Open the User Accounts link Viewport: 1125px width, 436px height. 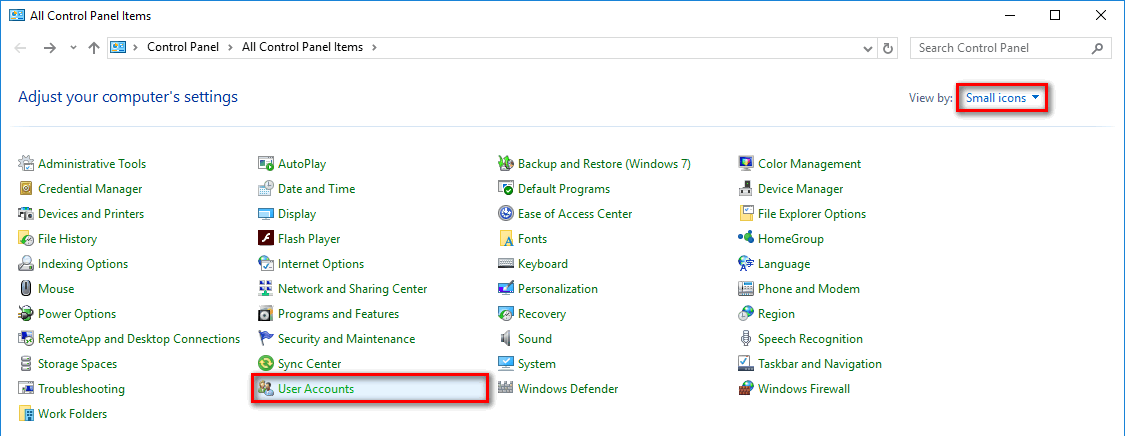[316, 389]
